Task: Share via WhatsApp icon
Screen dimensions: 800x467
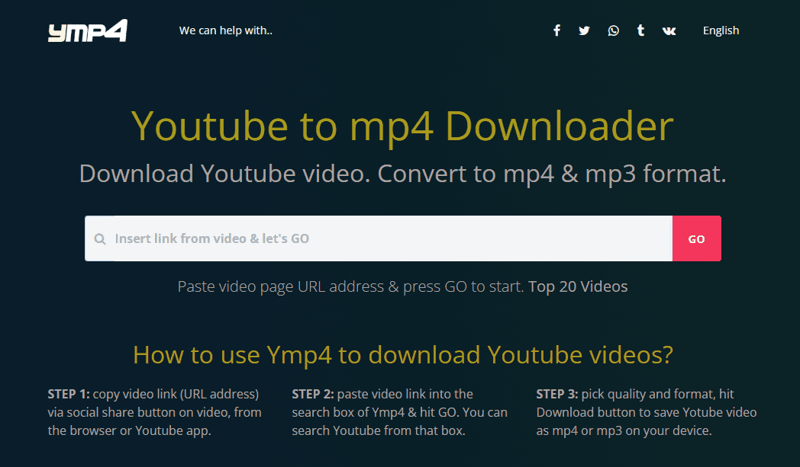Action: (613, 31)
